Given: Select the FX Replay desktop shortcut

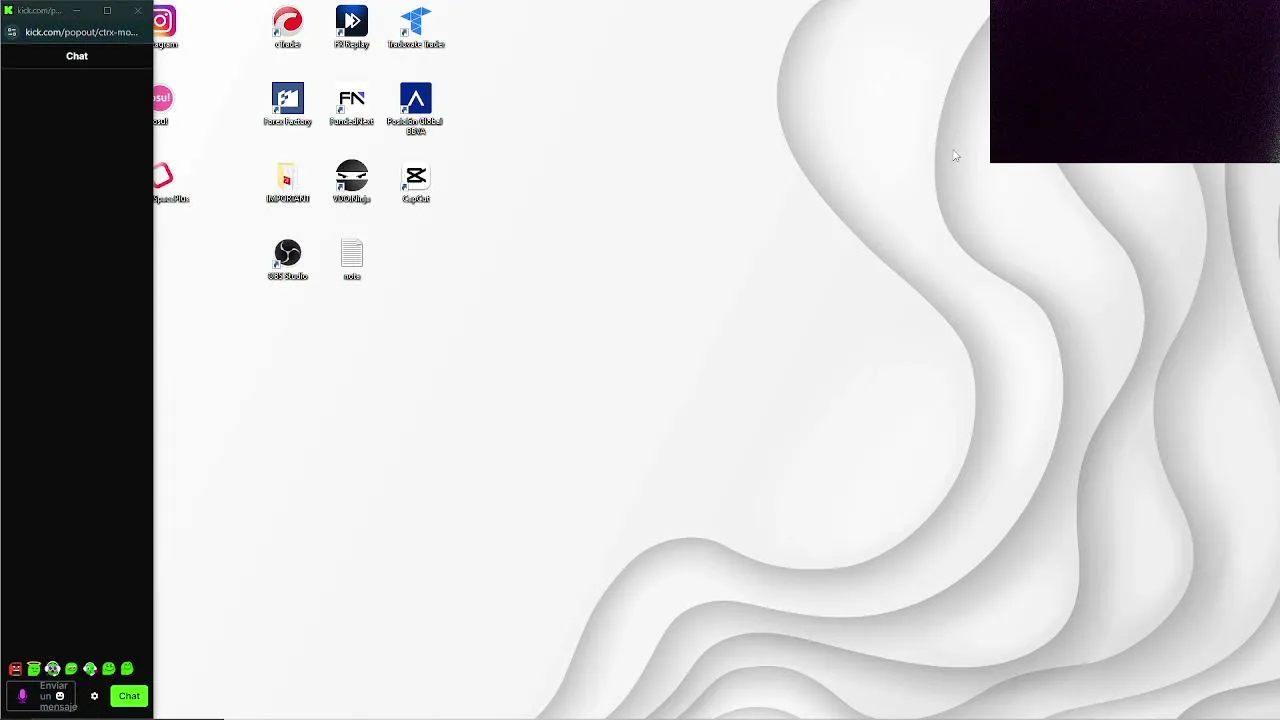Looking at the screenshot, I should pos(351,28).
